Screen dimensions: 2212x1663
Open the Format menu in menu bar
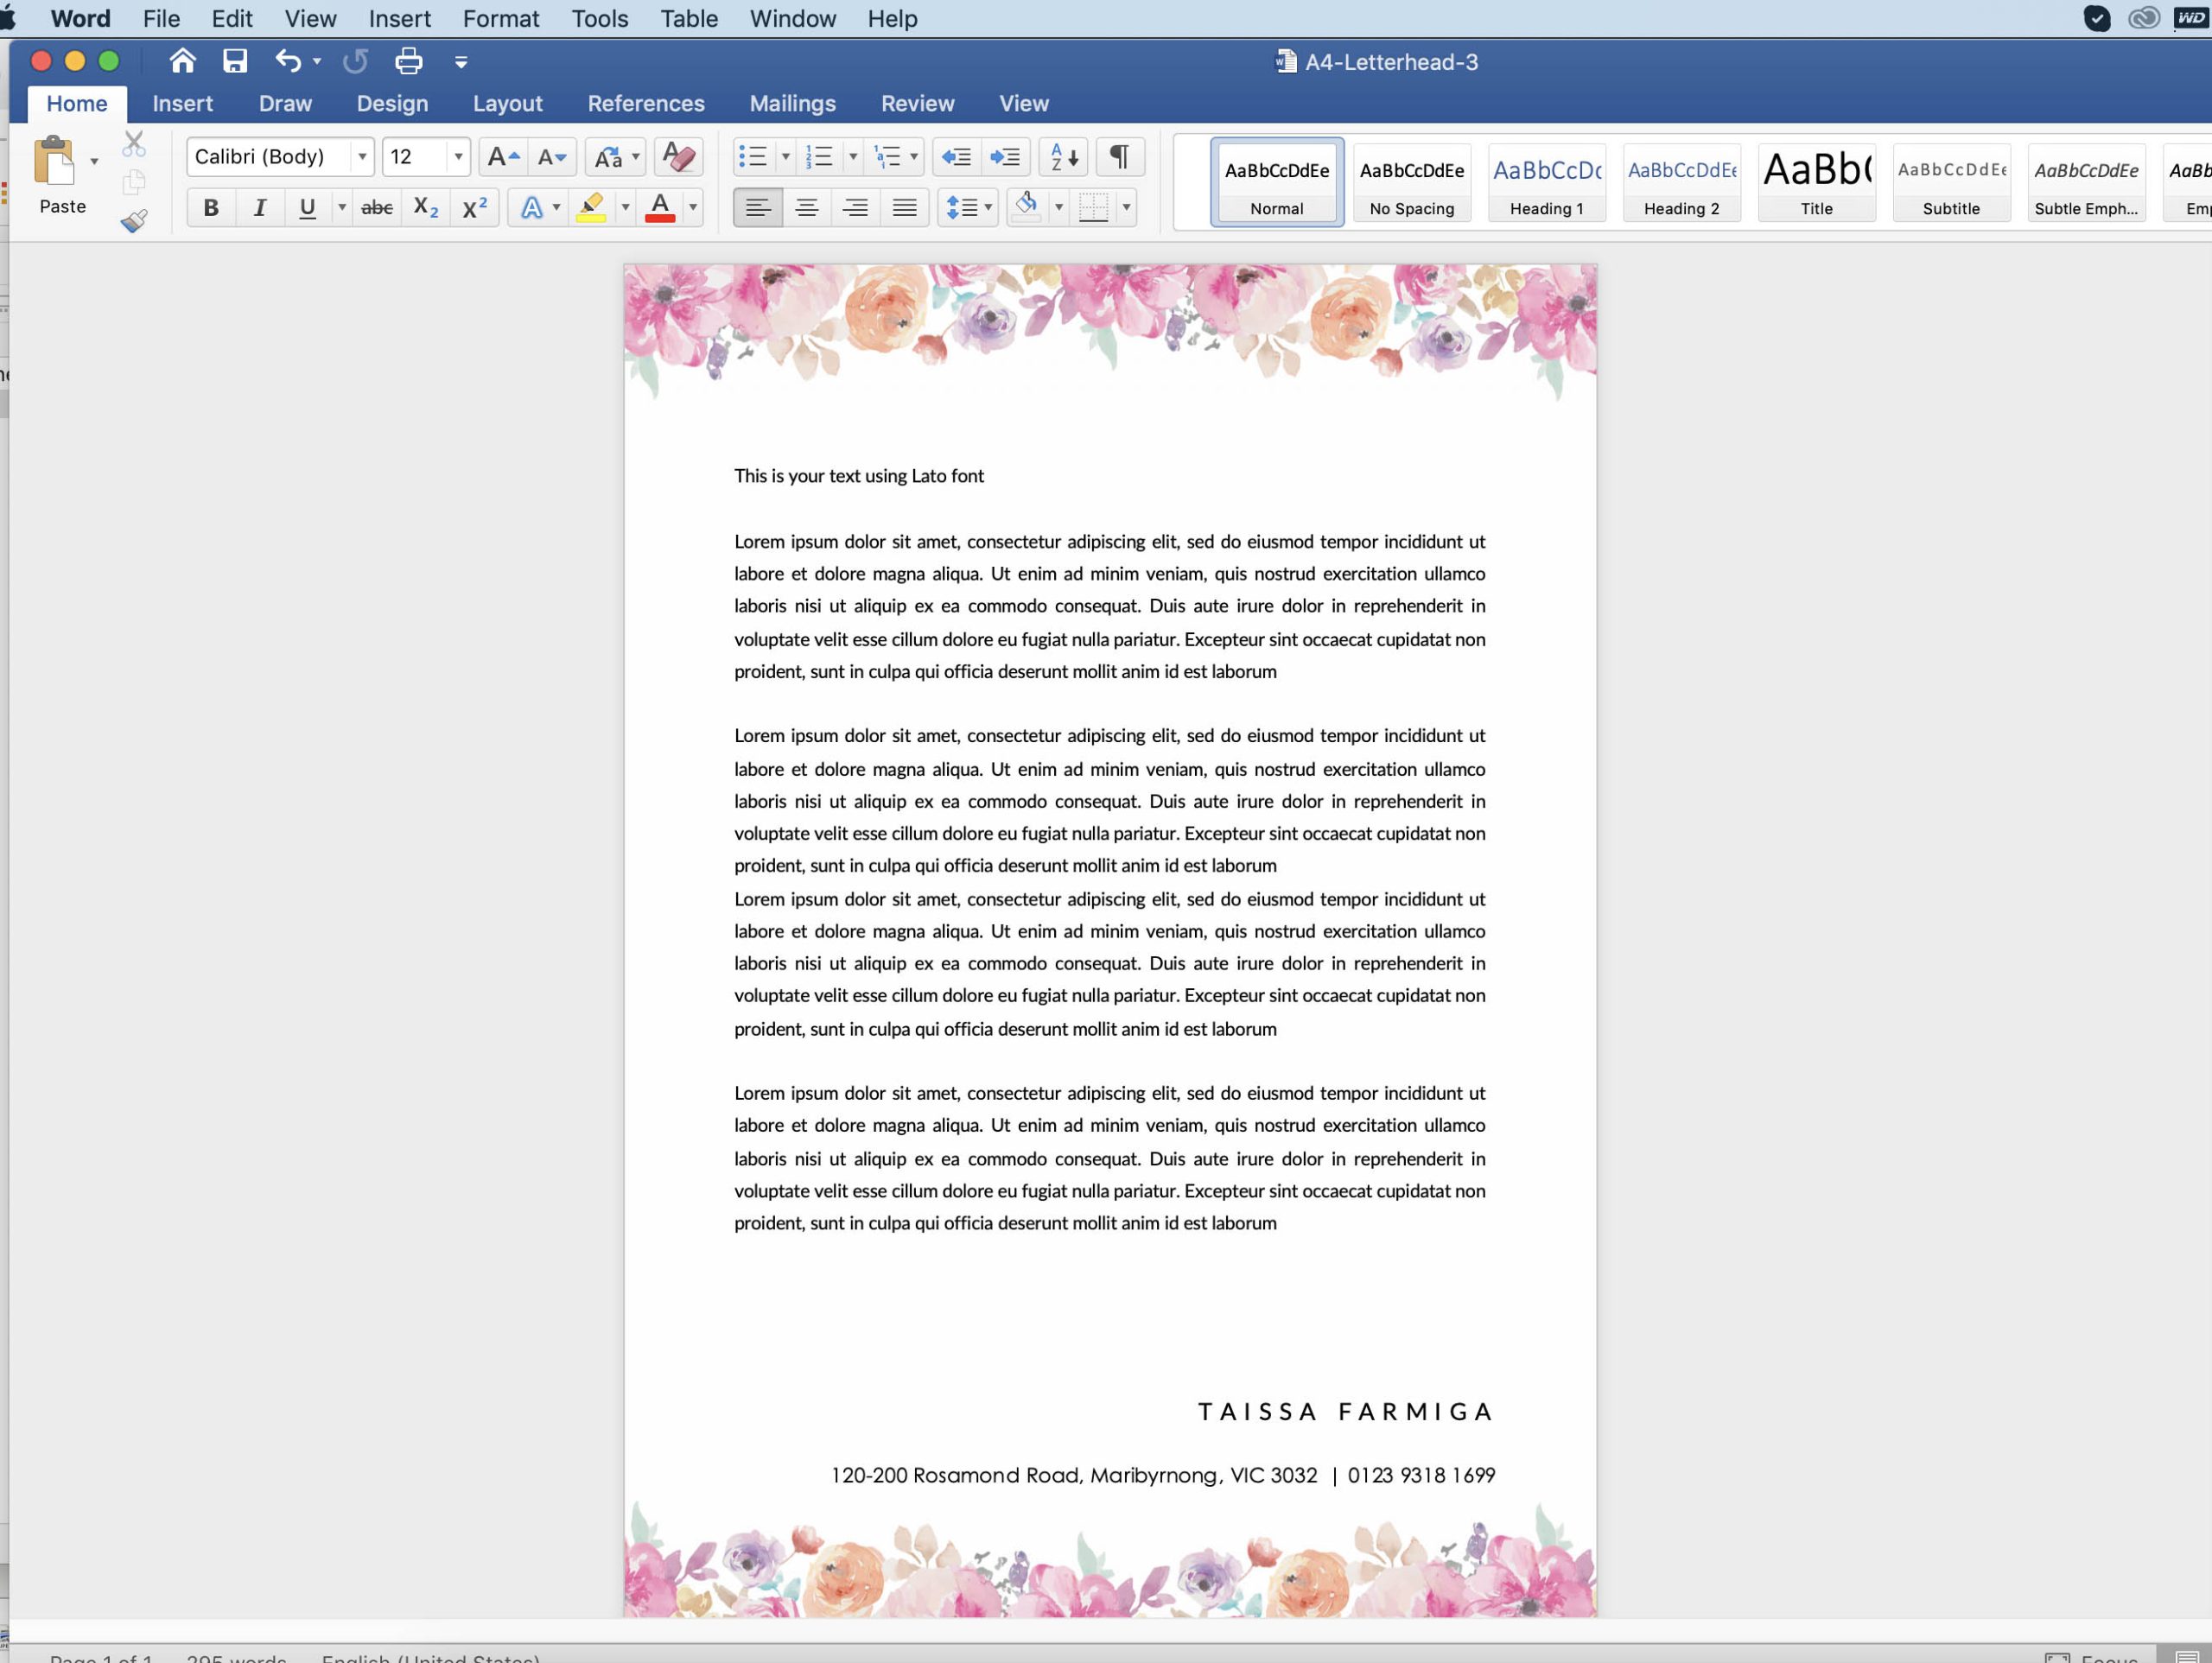click(501, 19)
